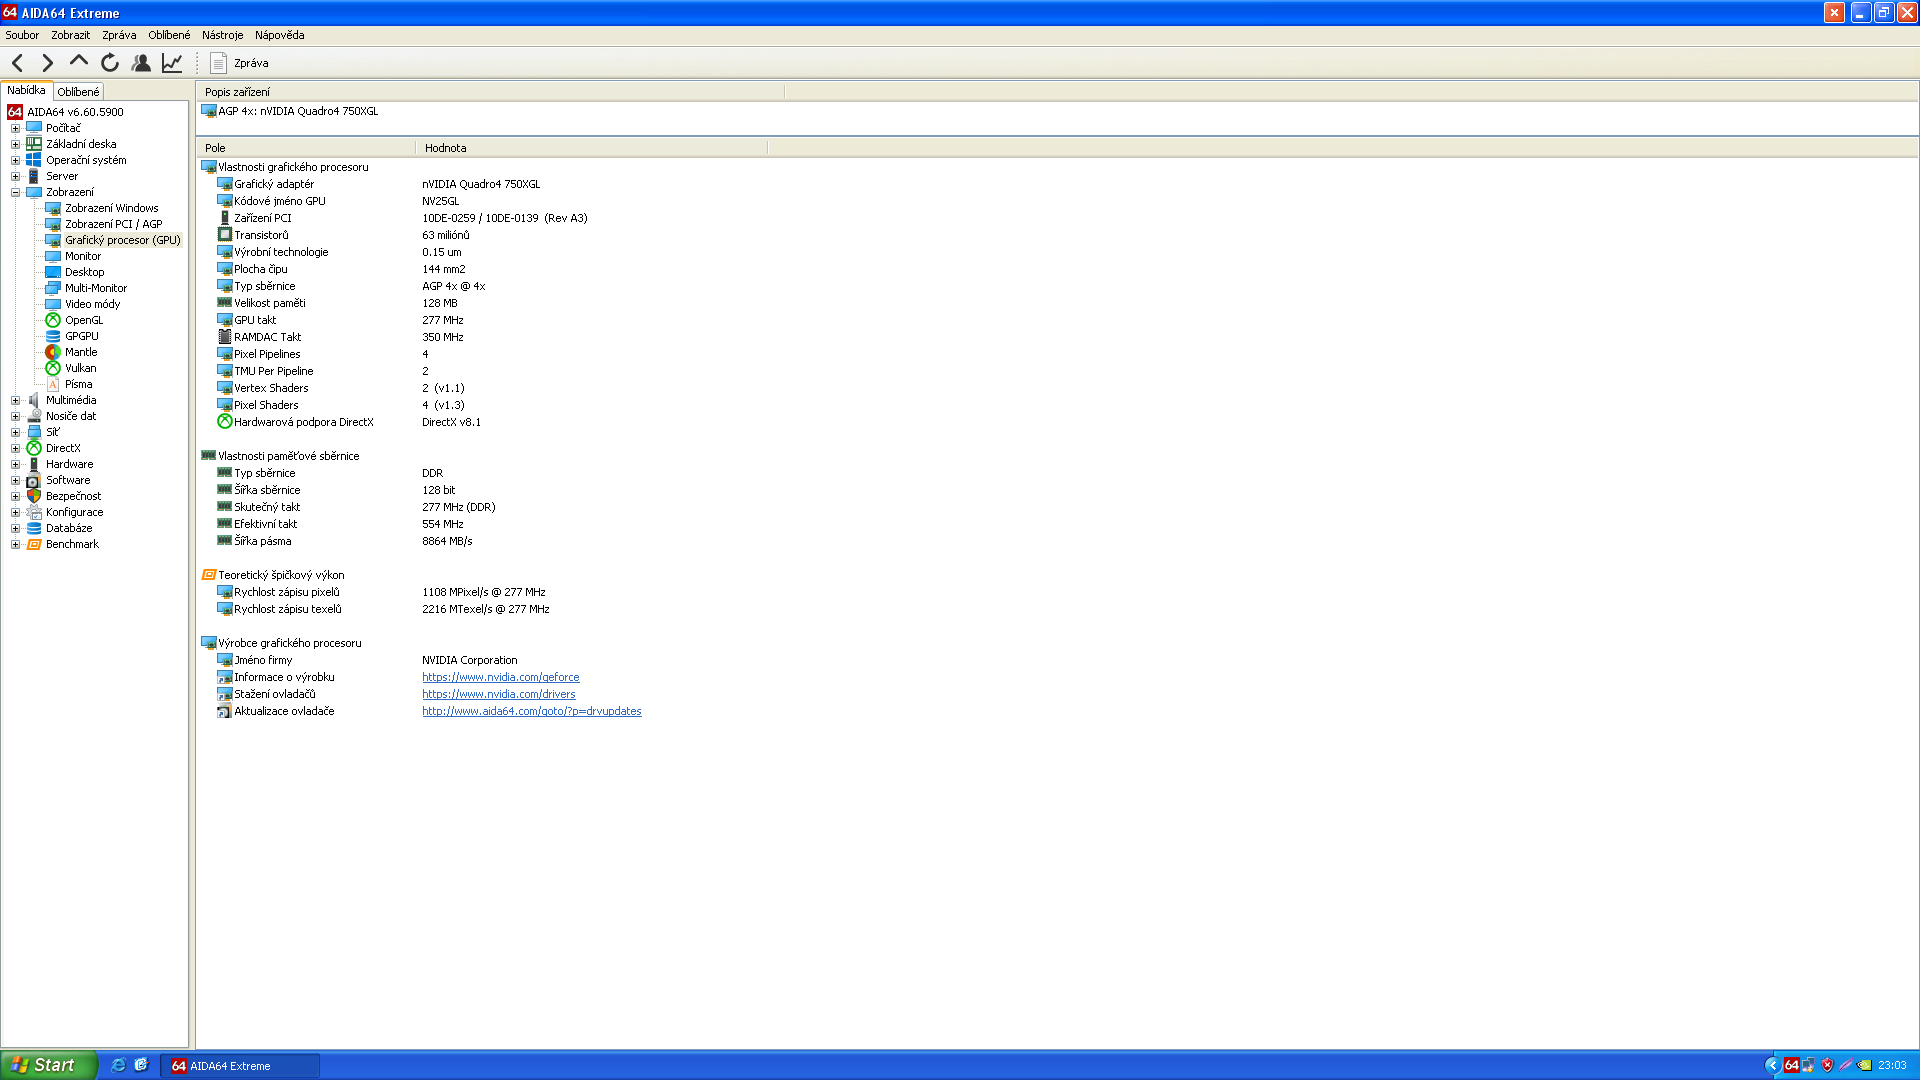Click the Back navigation arrow
The width and height of the screenshot is (1920, 1080).
click(18, 63)
